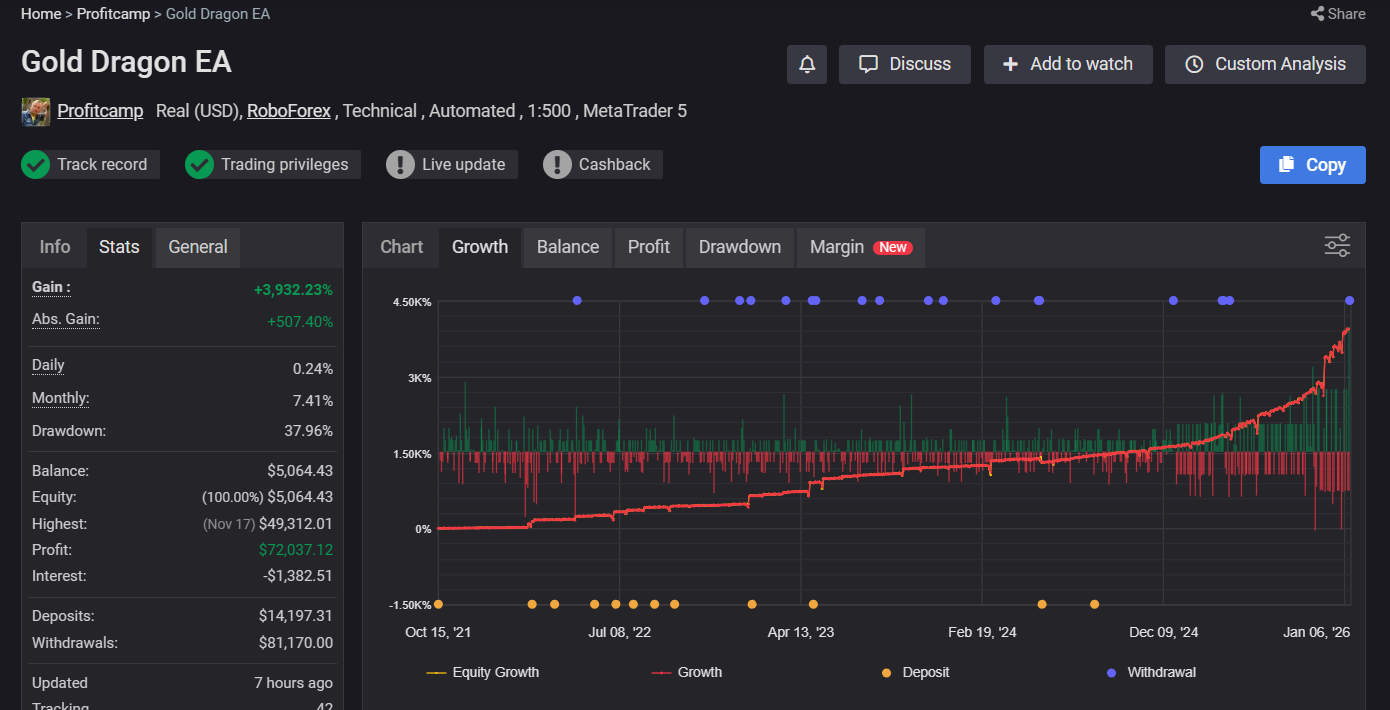Click the Profitcamp avatar thumbnail
The height and width of the screenshot is (710, 1390).
(x=36, y=111)
